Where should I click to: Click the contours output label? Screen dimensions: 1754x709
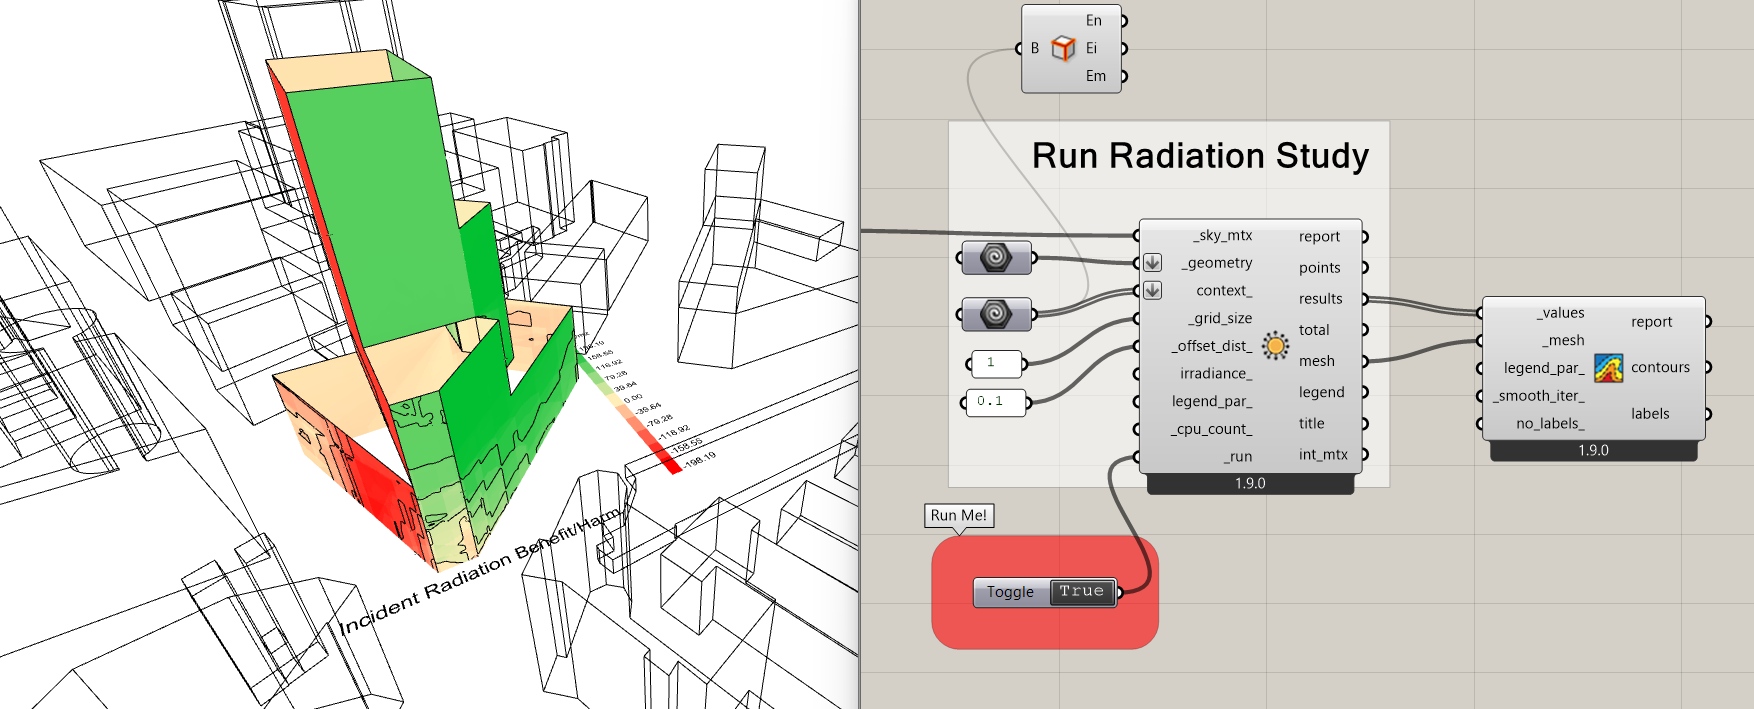pyautogui.click(x=1660, y=368)
